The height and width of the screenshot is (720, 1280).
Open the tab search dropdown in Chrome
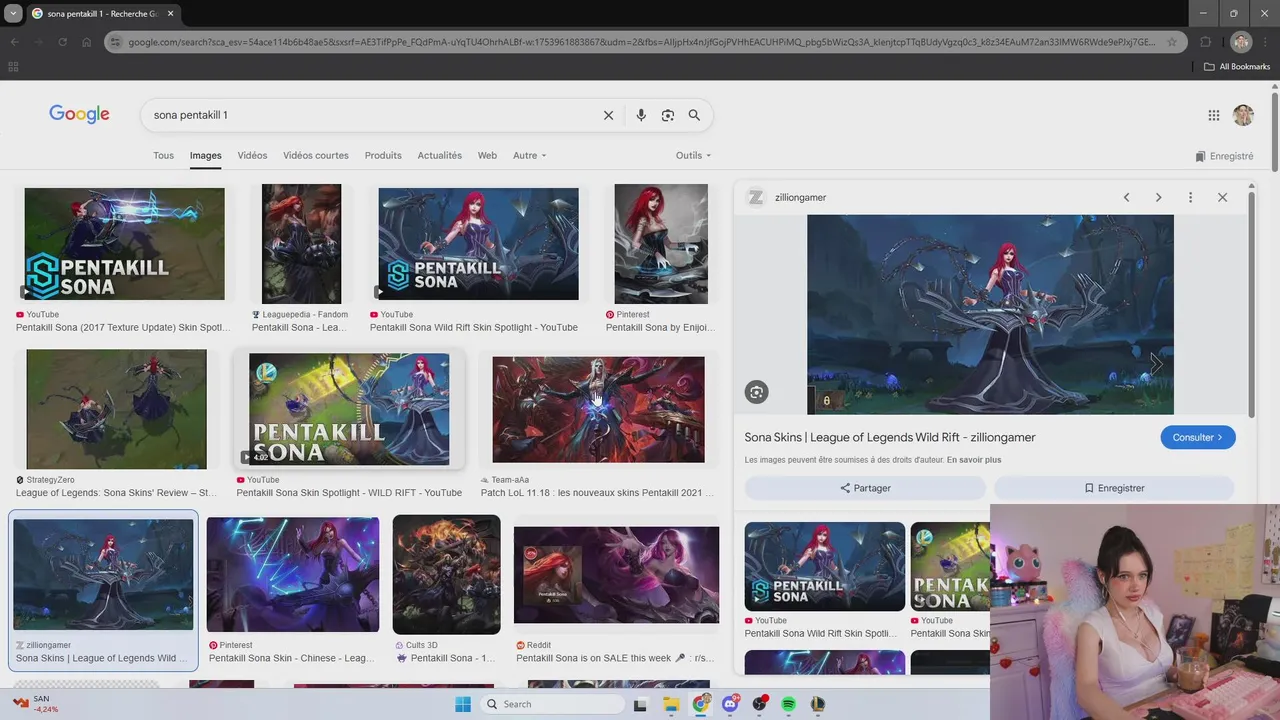coord(13,14)
